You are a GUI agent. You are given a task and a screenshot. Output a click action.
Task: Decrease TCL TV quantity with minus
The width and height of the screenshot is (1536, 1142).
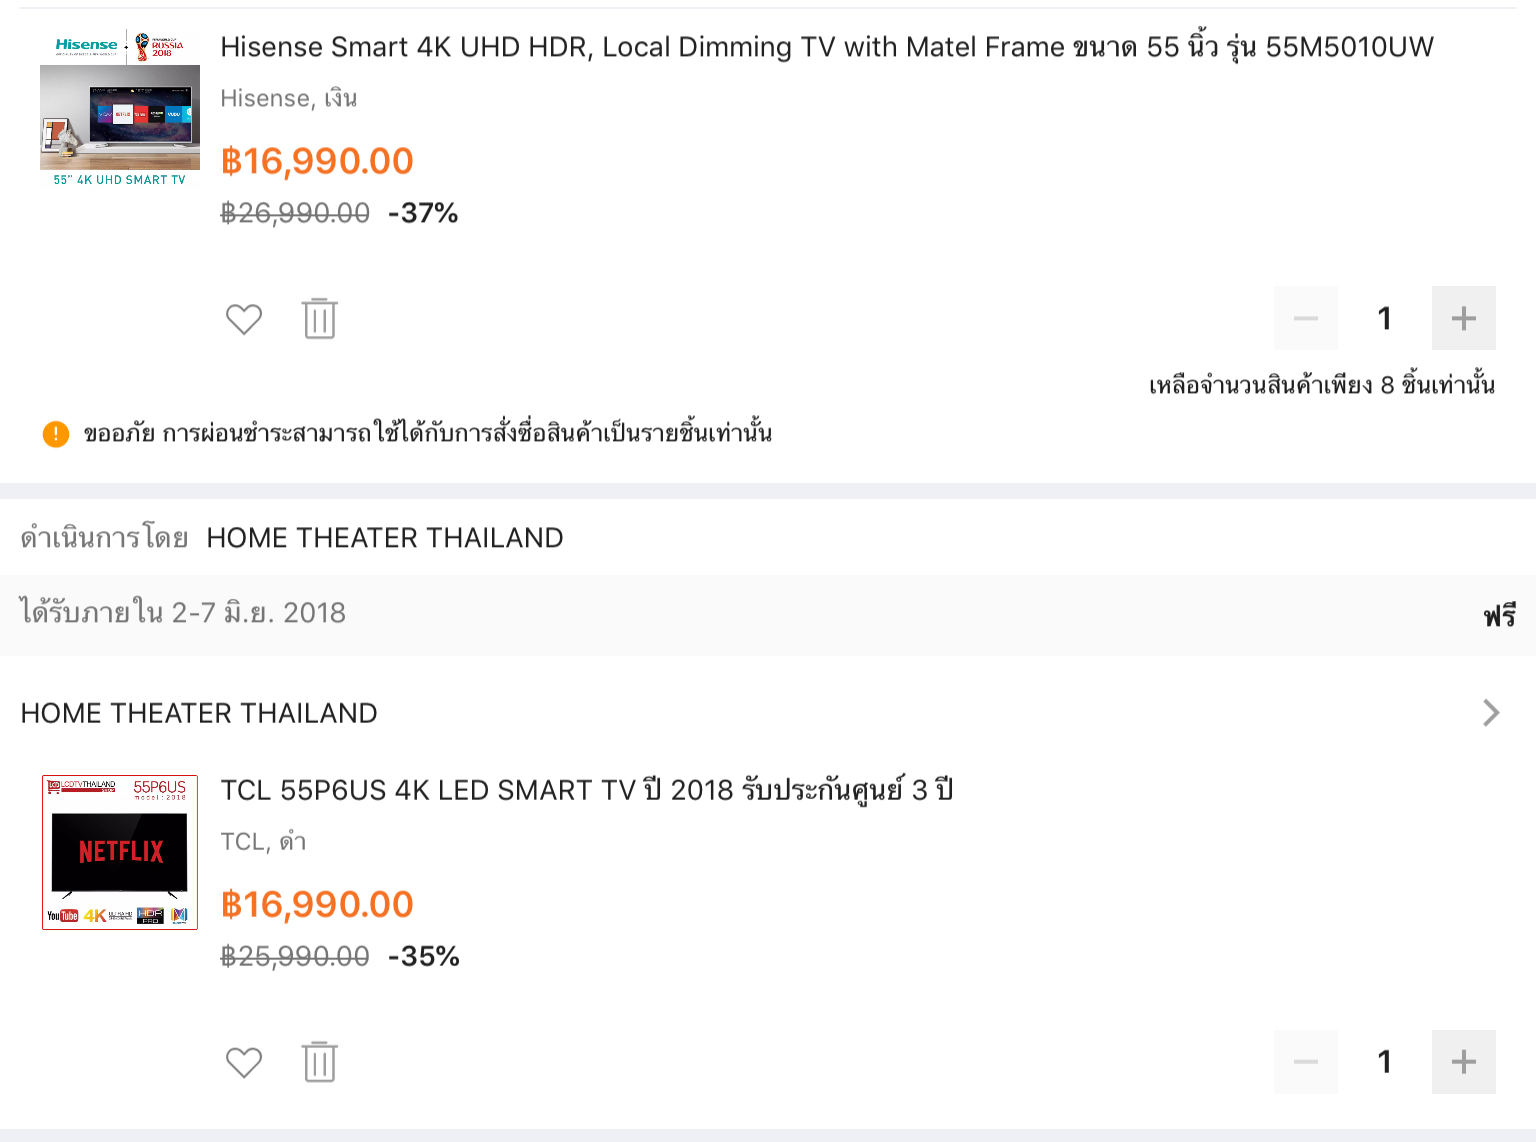pos(1305,1062)
